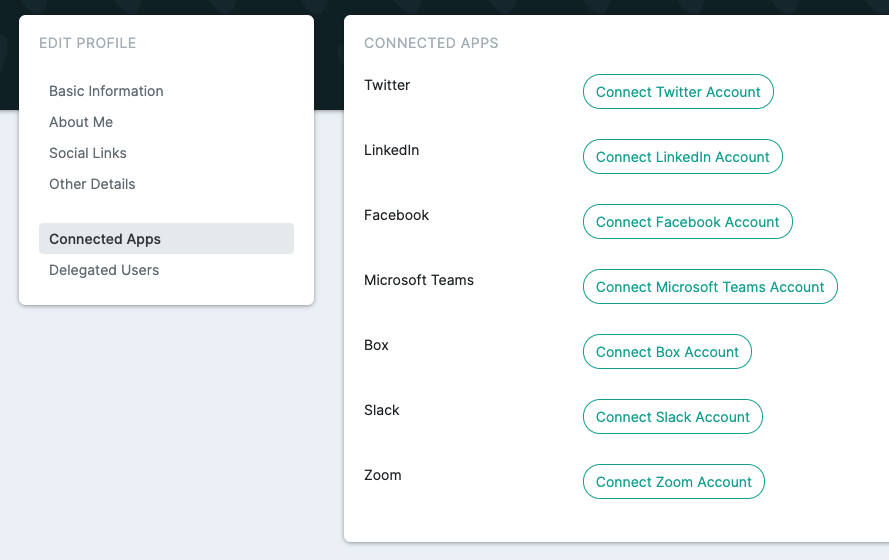The height and width of the screenshot is (560, 889).
Task: Click the LinkedIn app label
Action: tap(391, 150)
